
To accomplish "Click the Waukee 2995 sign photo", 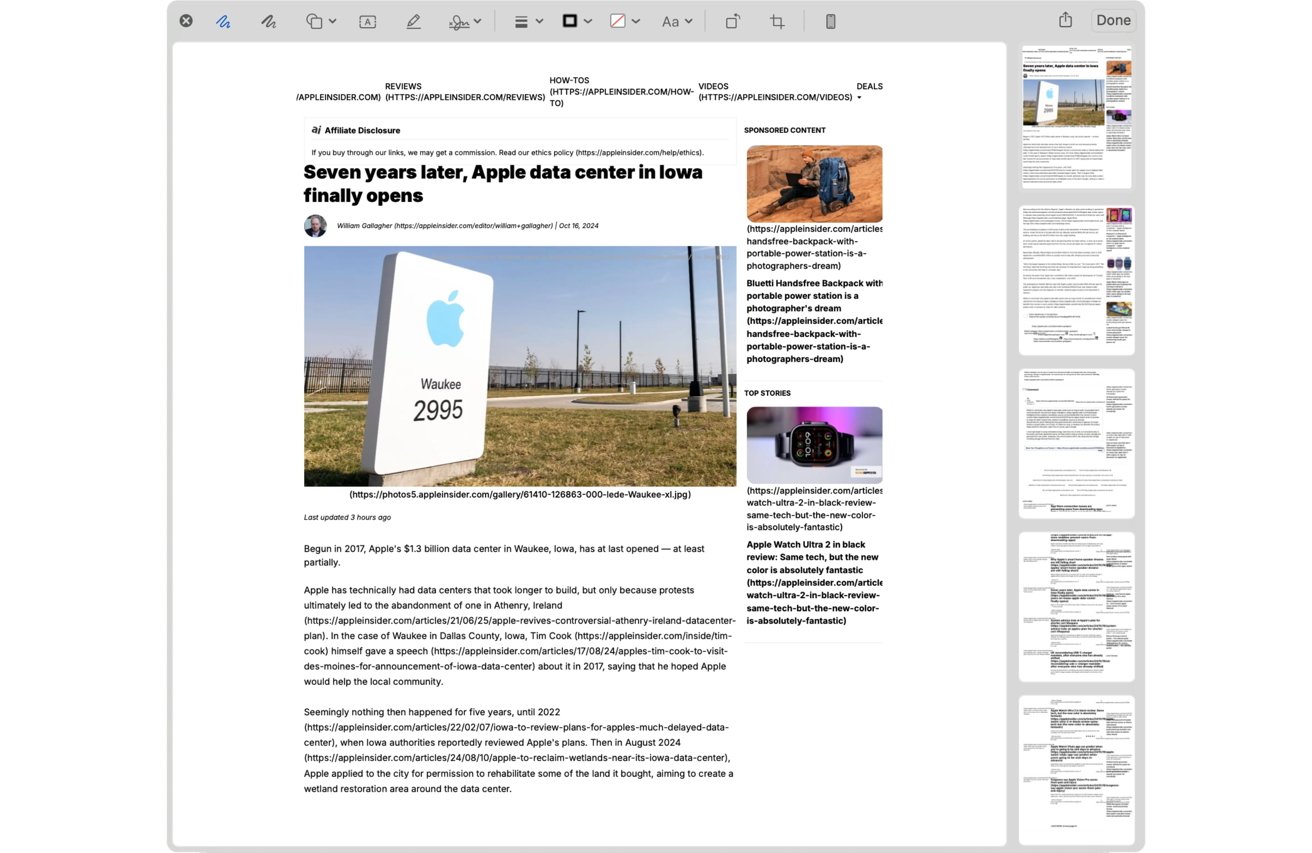I will tap(519, 366).
